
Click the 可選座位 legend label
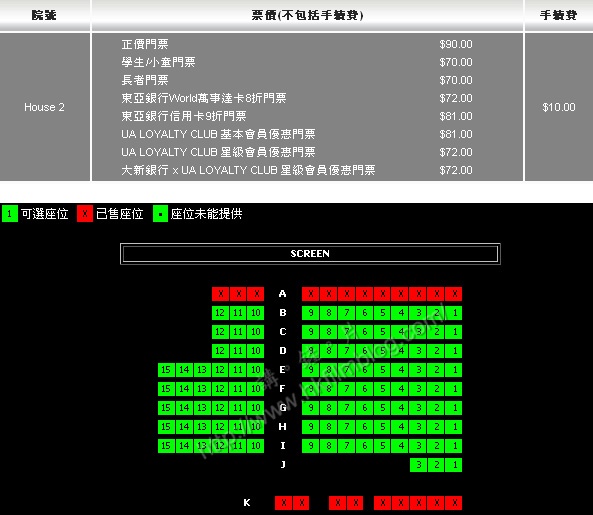click(x=45, y=214)
